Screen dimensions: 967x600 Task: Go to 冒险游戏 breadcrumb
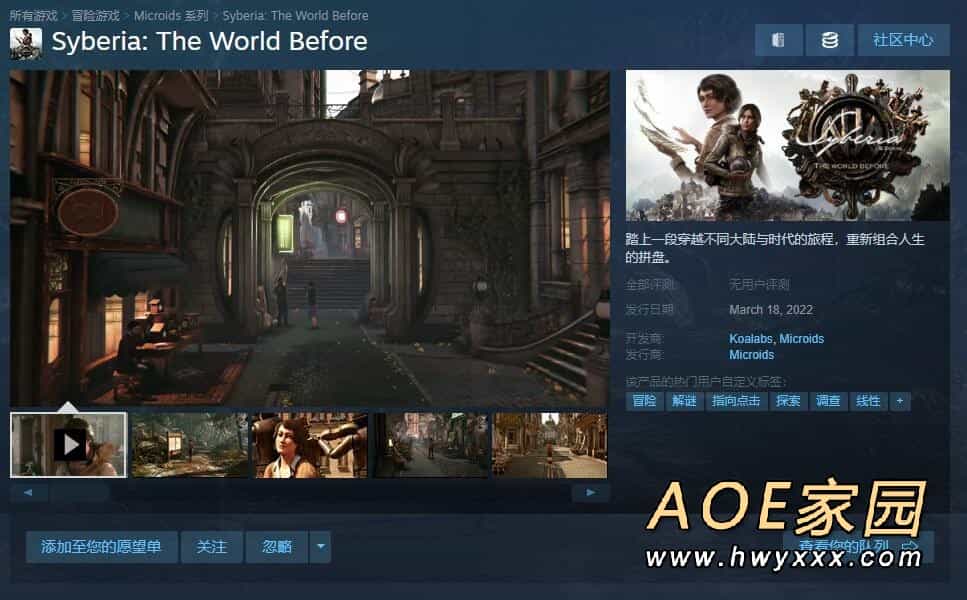[x=96, y=15]
